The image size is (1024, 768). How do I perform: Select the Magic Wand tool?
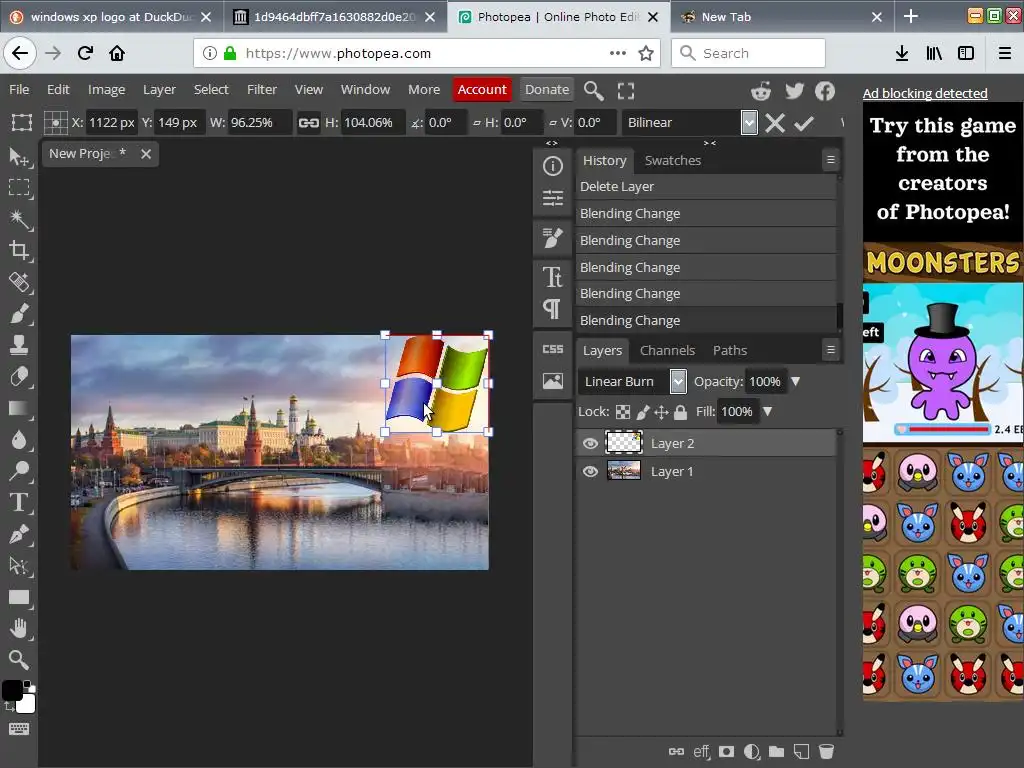19,219
